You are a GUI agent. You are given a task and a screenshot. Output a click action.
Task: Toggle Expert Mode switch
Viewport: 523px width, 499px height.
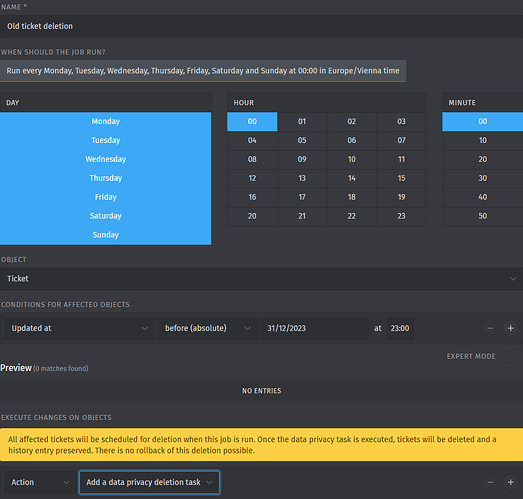[511, 356]
